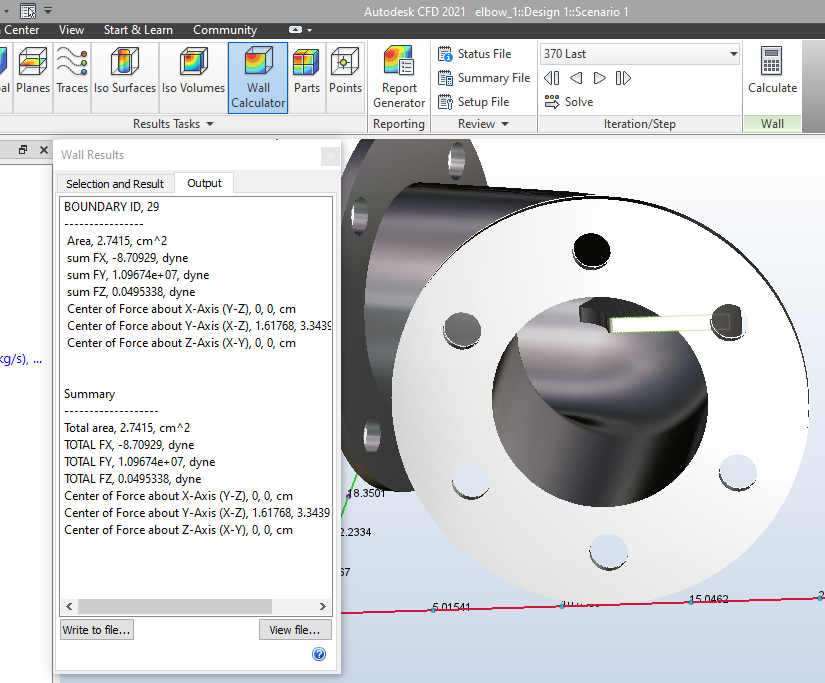
Task: Click the quick access toolbar icon
Action: (28, 11)
